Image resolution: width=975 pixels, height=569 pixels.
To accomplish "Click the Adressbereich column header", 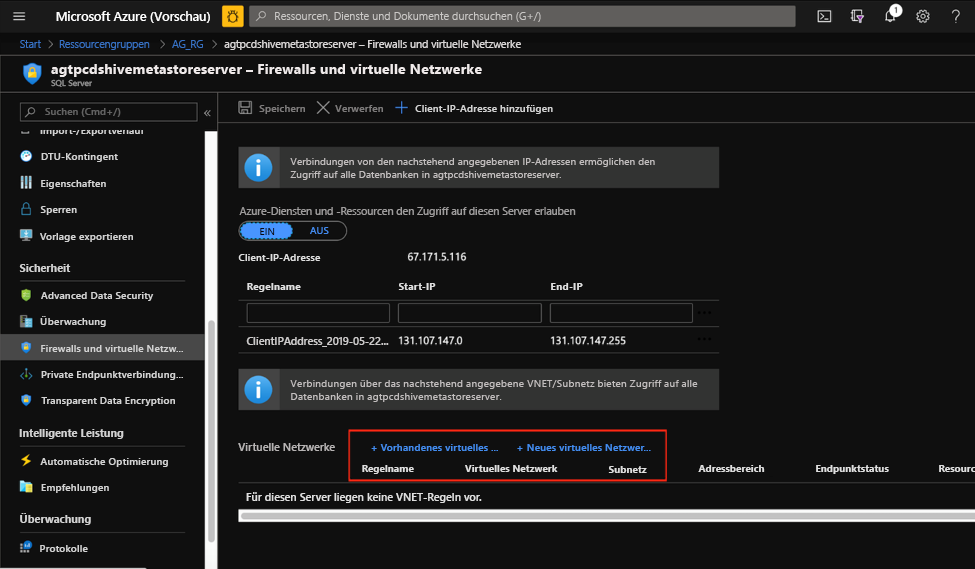I will pyautogui.click(x=731, y=469).
